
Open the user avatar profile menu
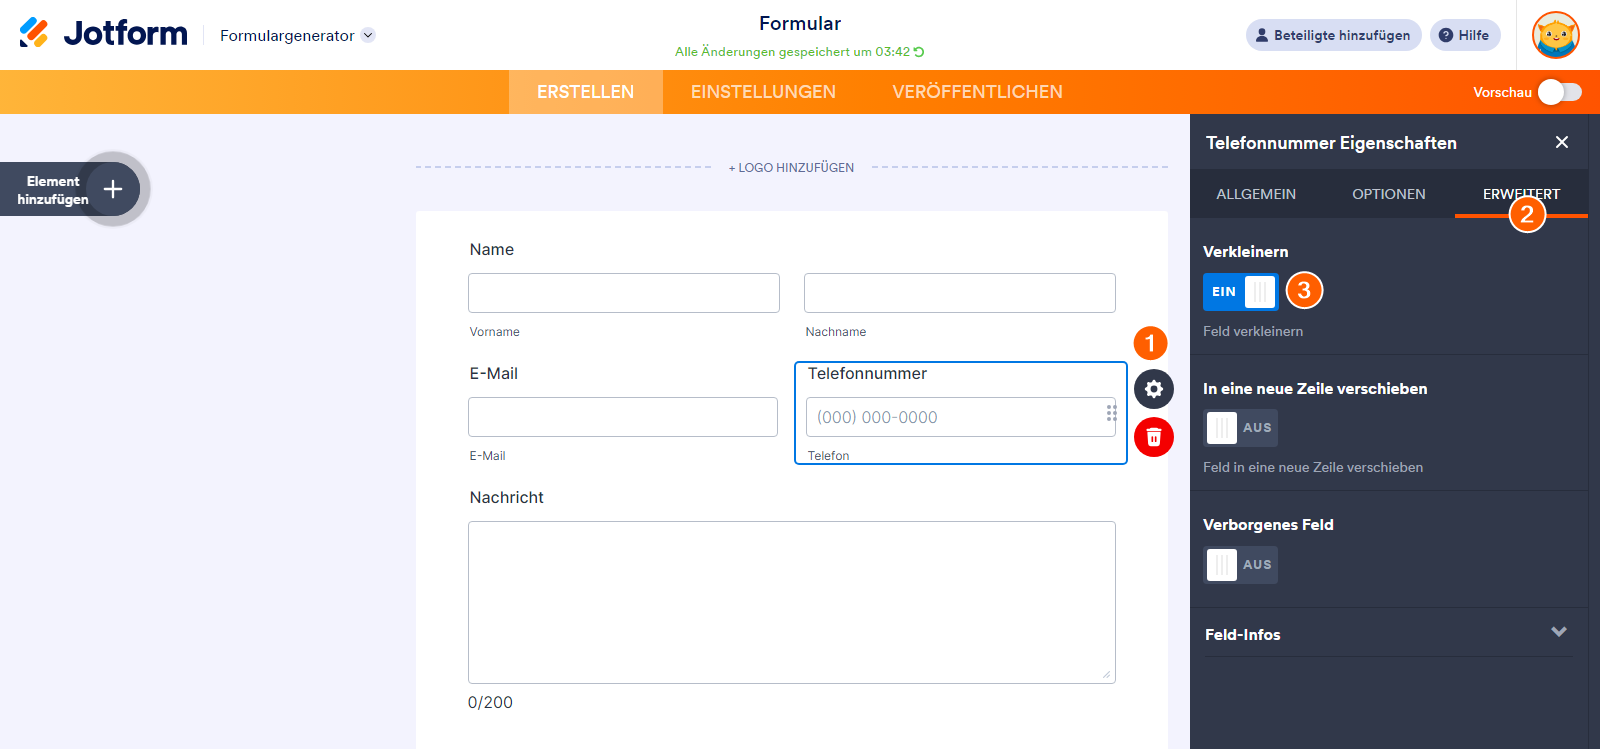[1555, 35]
